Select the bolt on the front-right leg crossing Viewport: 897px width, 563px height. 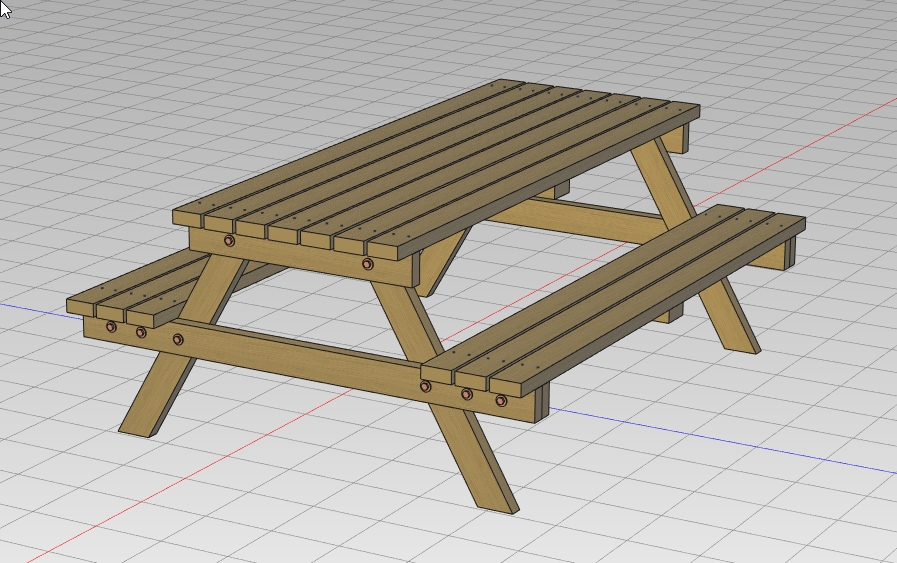[x=426, y=386]
